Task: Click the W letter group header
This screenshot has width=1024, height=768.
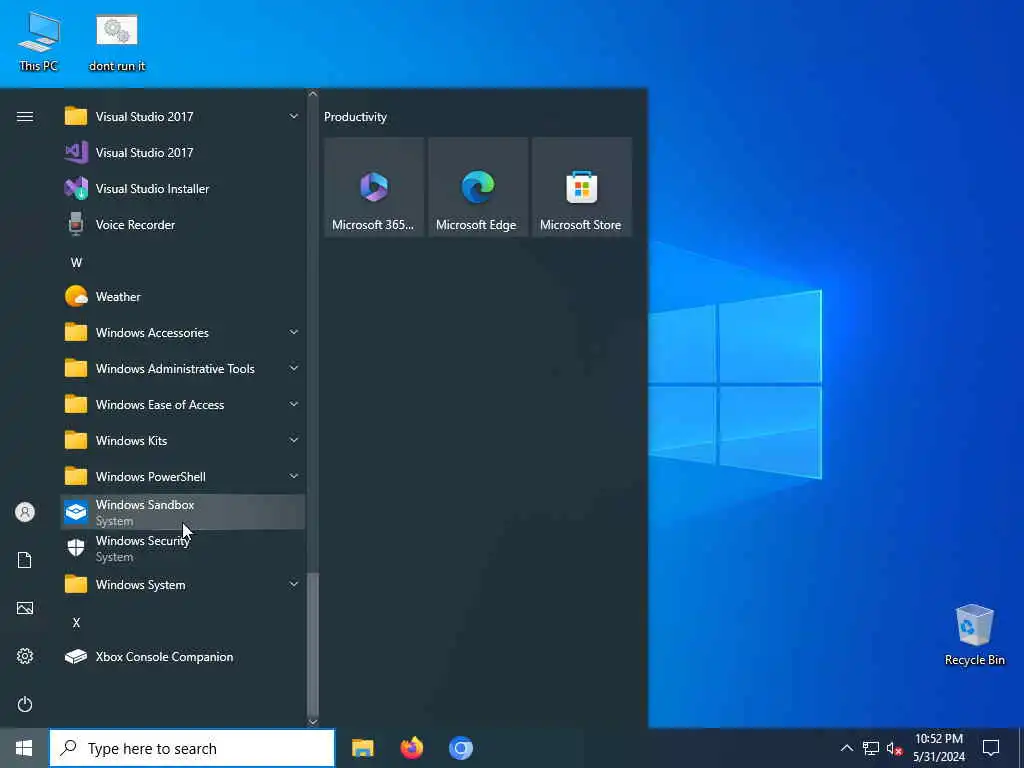Action: [x=76, y=263]
